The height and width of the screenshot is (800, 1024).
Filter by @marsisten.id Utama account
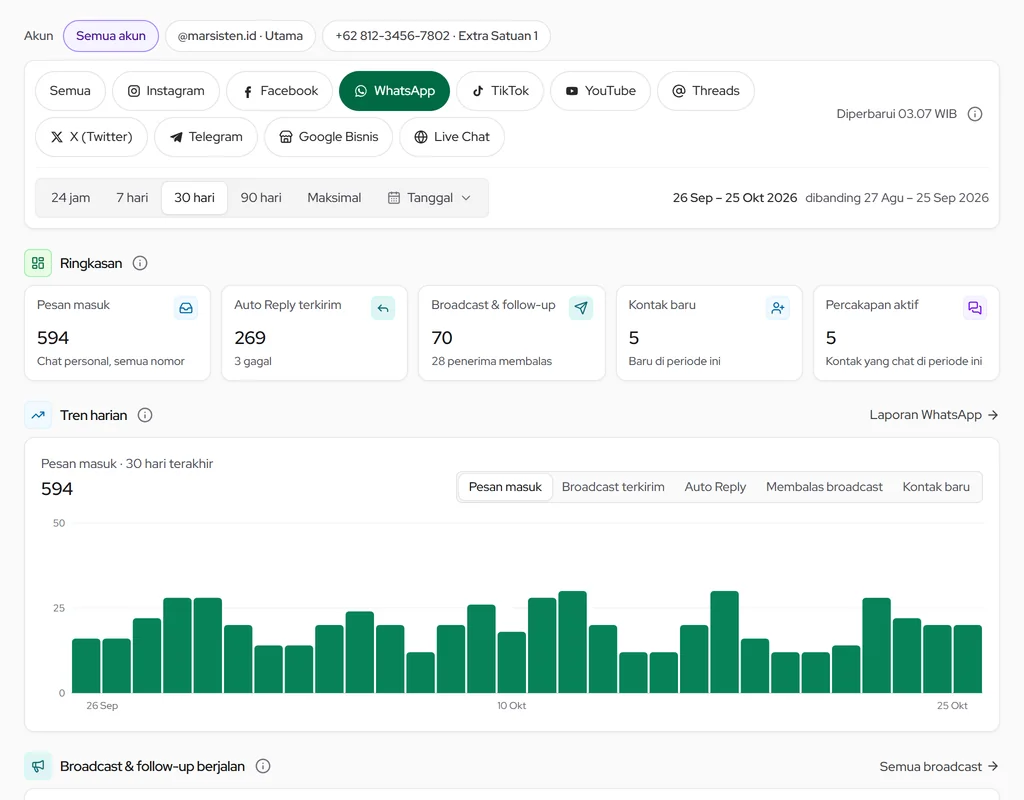240,36
